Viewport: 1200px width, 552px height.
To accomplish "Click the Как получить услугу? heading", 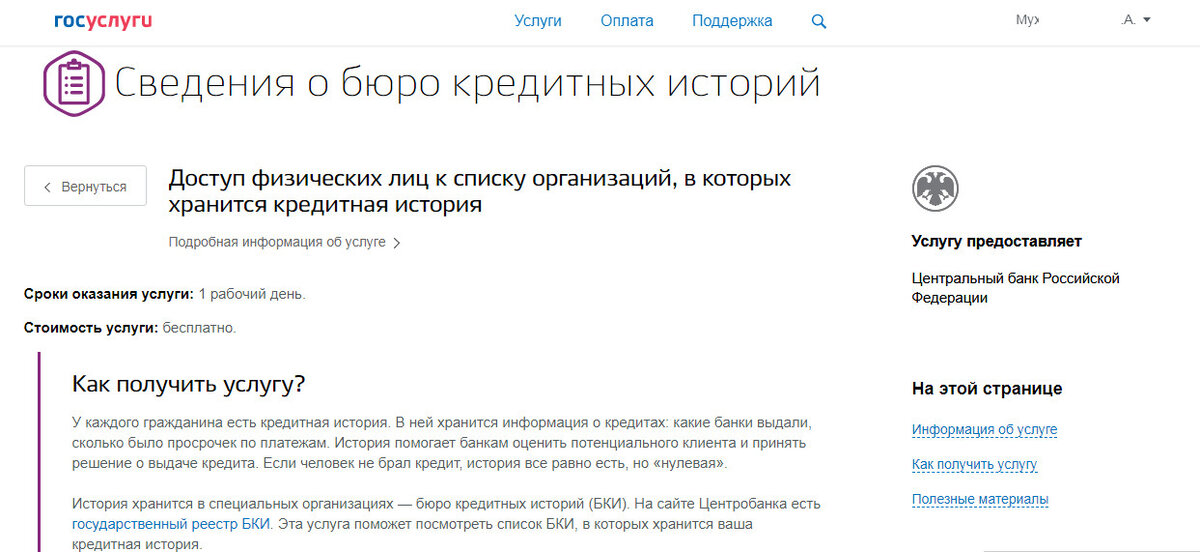I will (x=188, y=385).
